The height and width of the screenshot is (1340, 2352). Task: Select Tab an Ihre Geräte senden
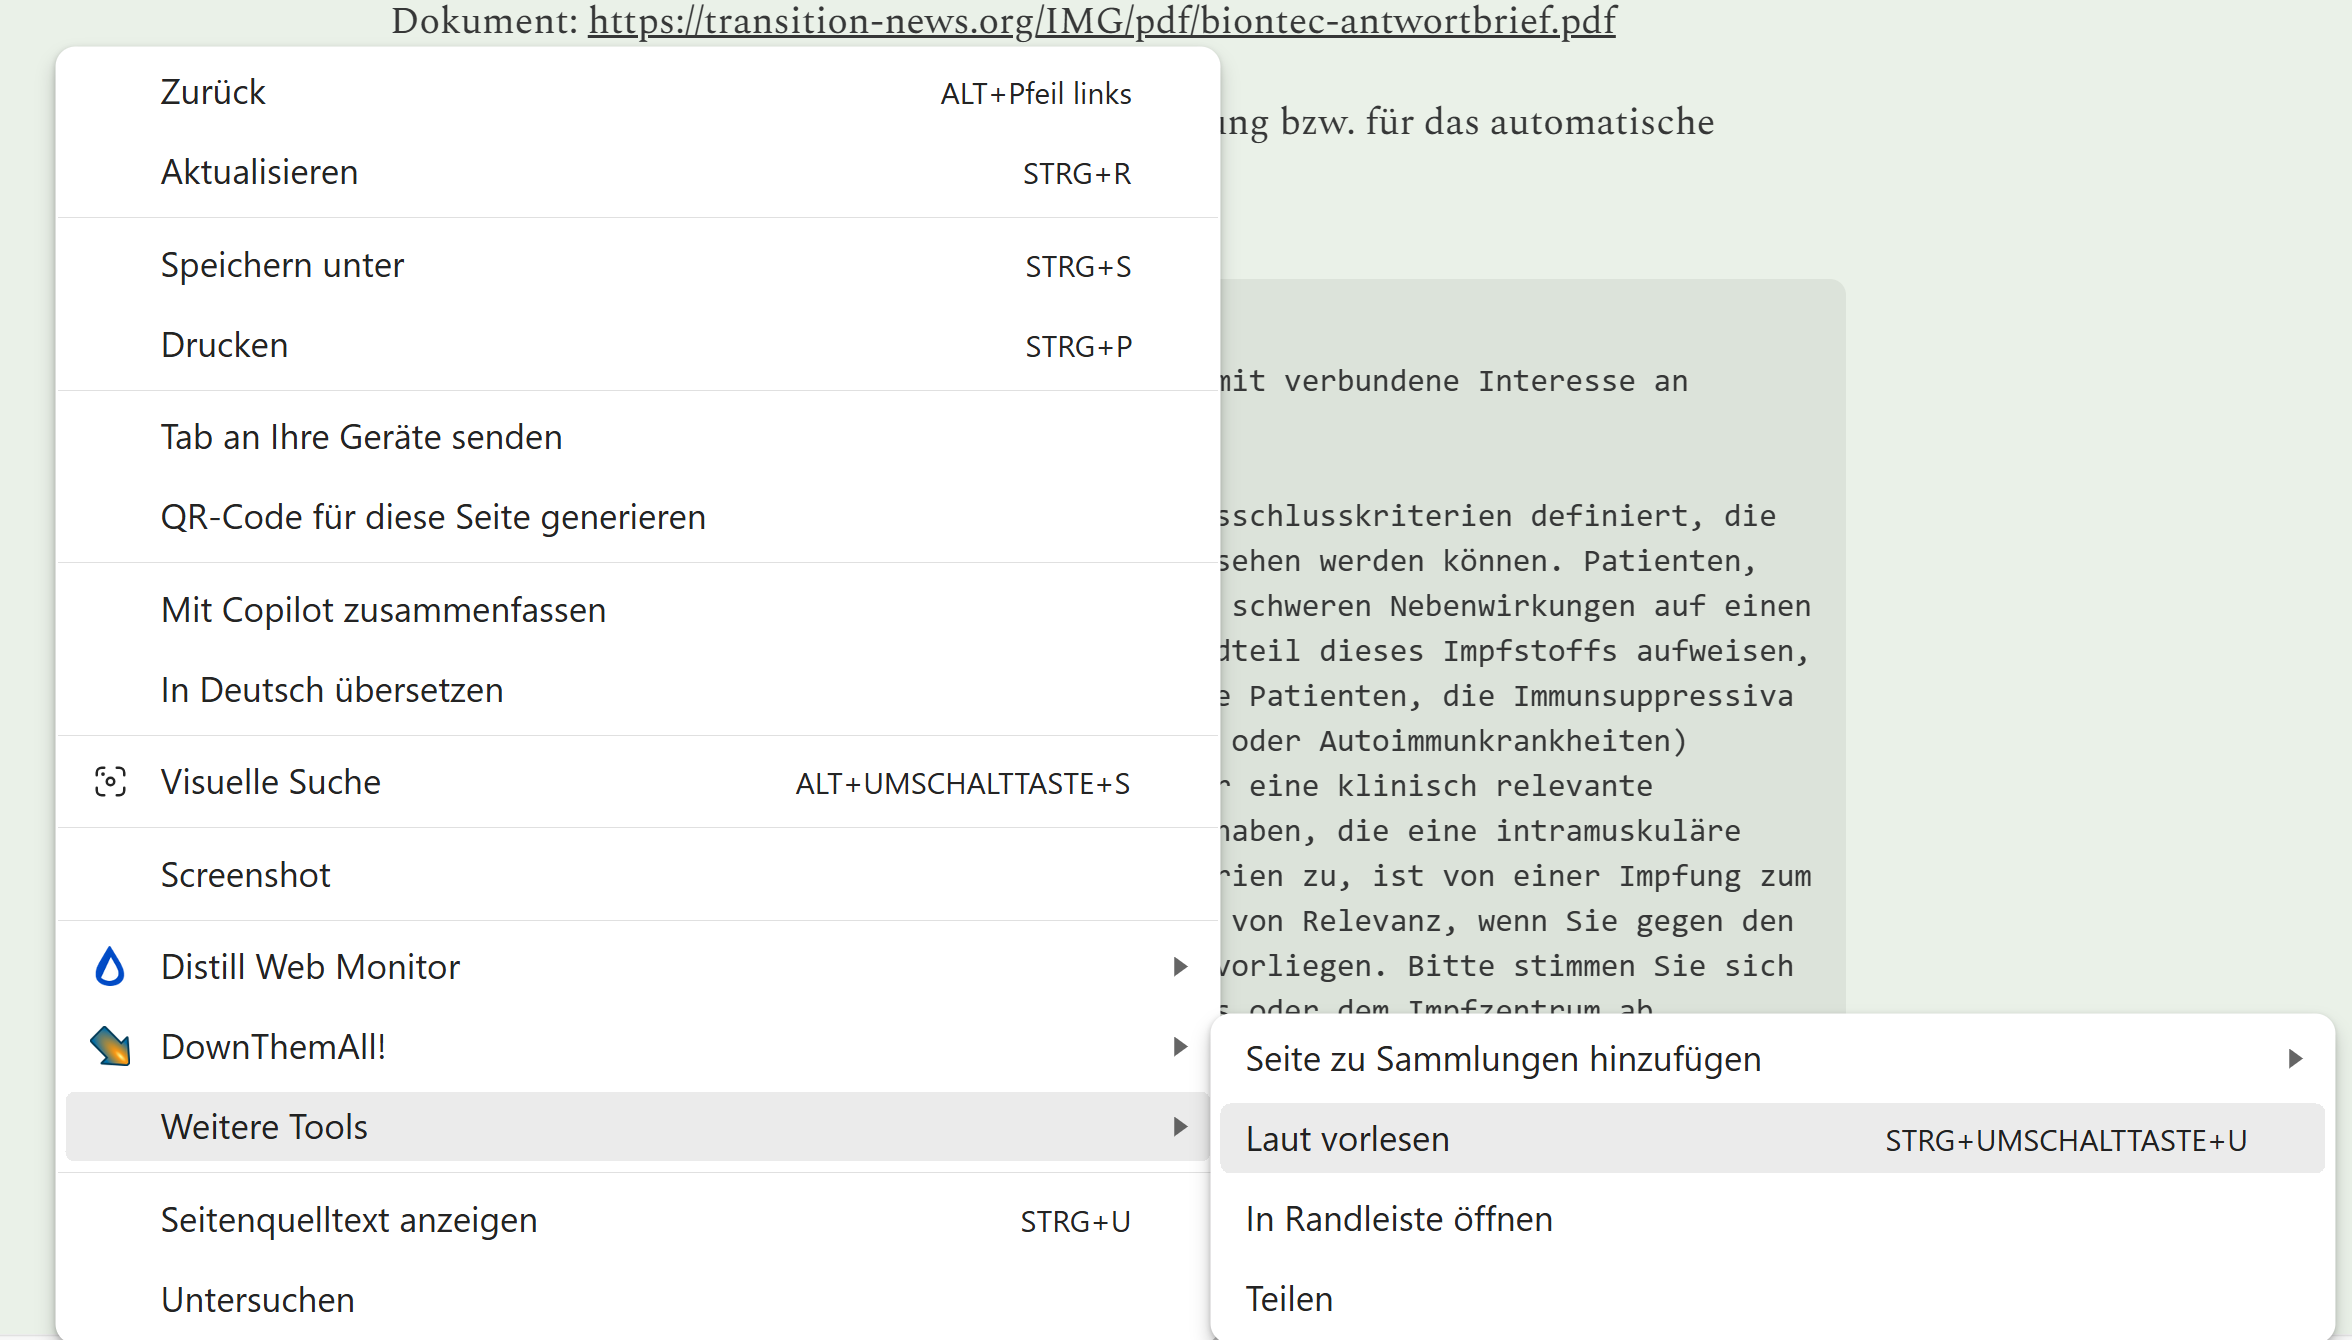[x=361, y=437]
